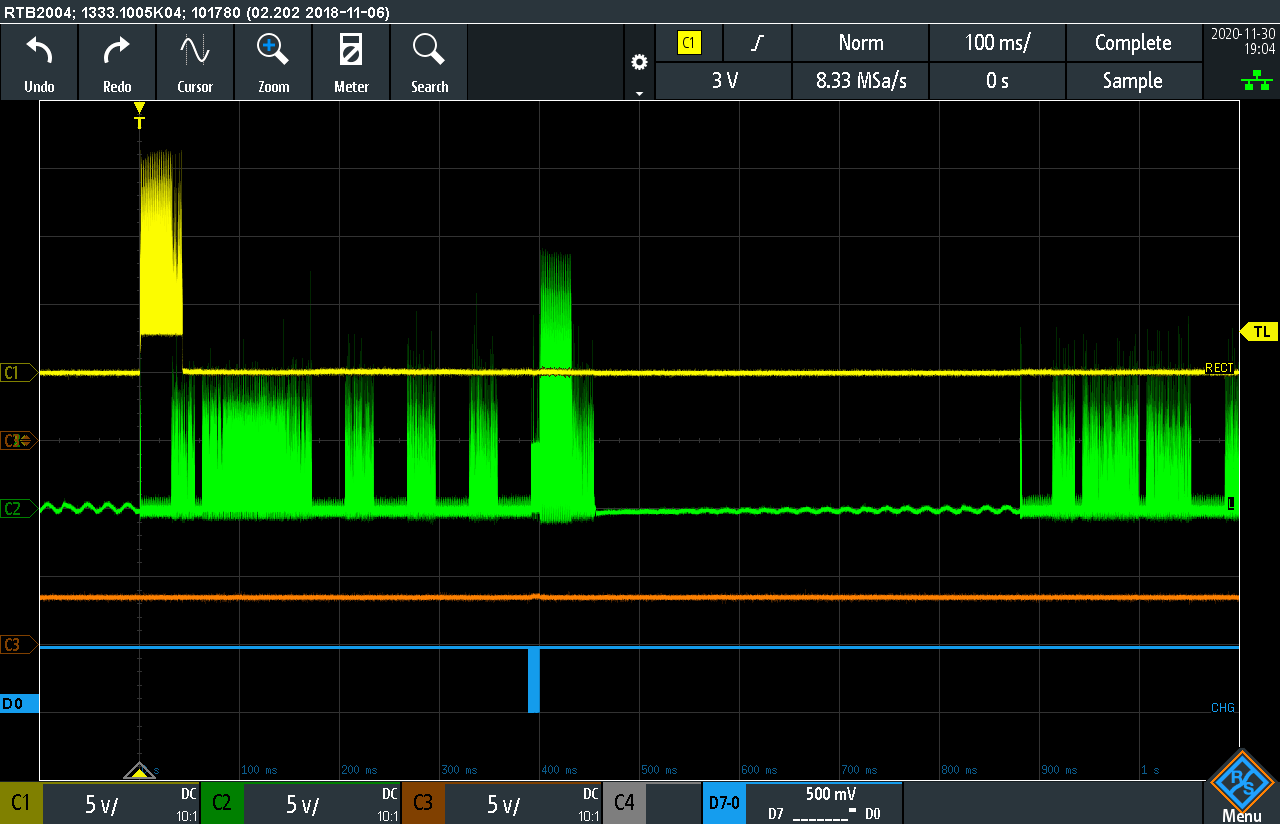This screenshot has width=1280, height=824.
Task: Click the date and time display
Action: coord(1243,41)
